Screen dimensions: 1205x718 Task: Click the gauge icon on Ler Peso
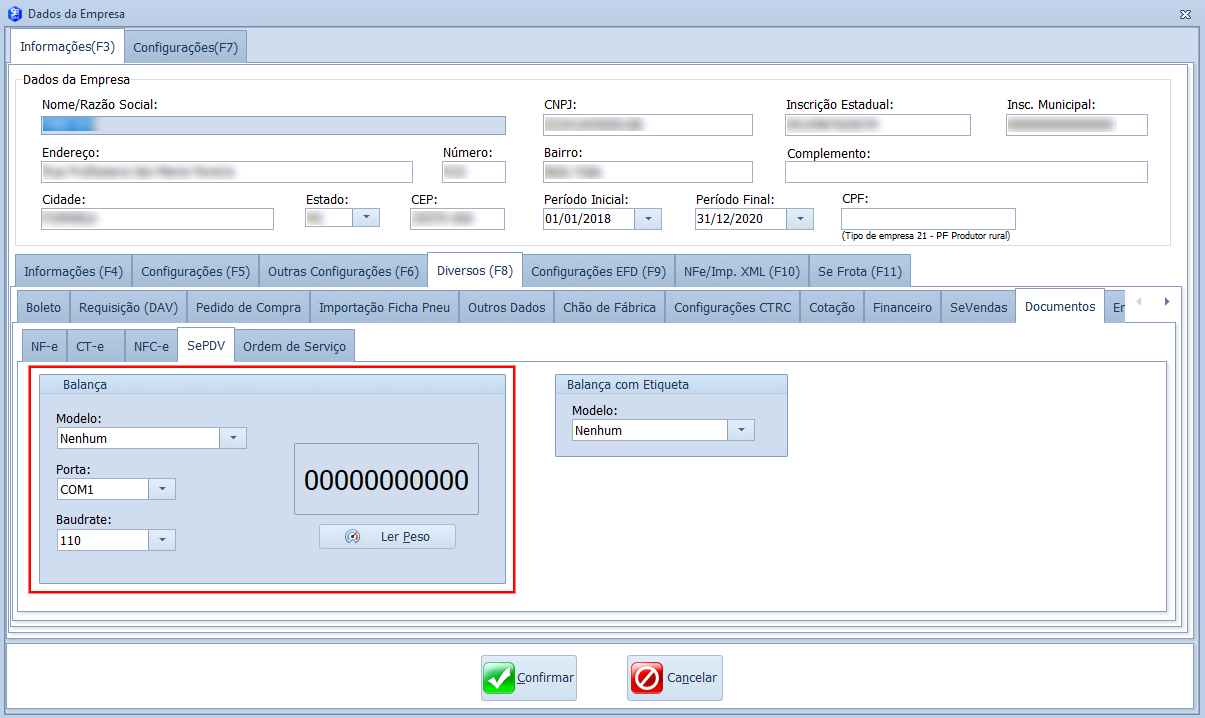point(352,537)
